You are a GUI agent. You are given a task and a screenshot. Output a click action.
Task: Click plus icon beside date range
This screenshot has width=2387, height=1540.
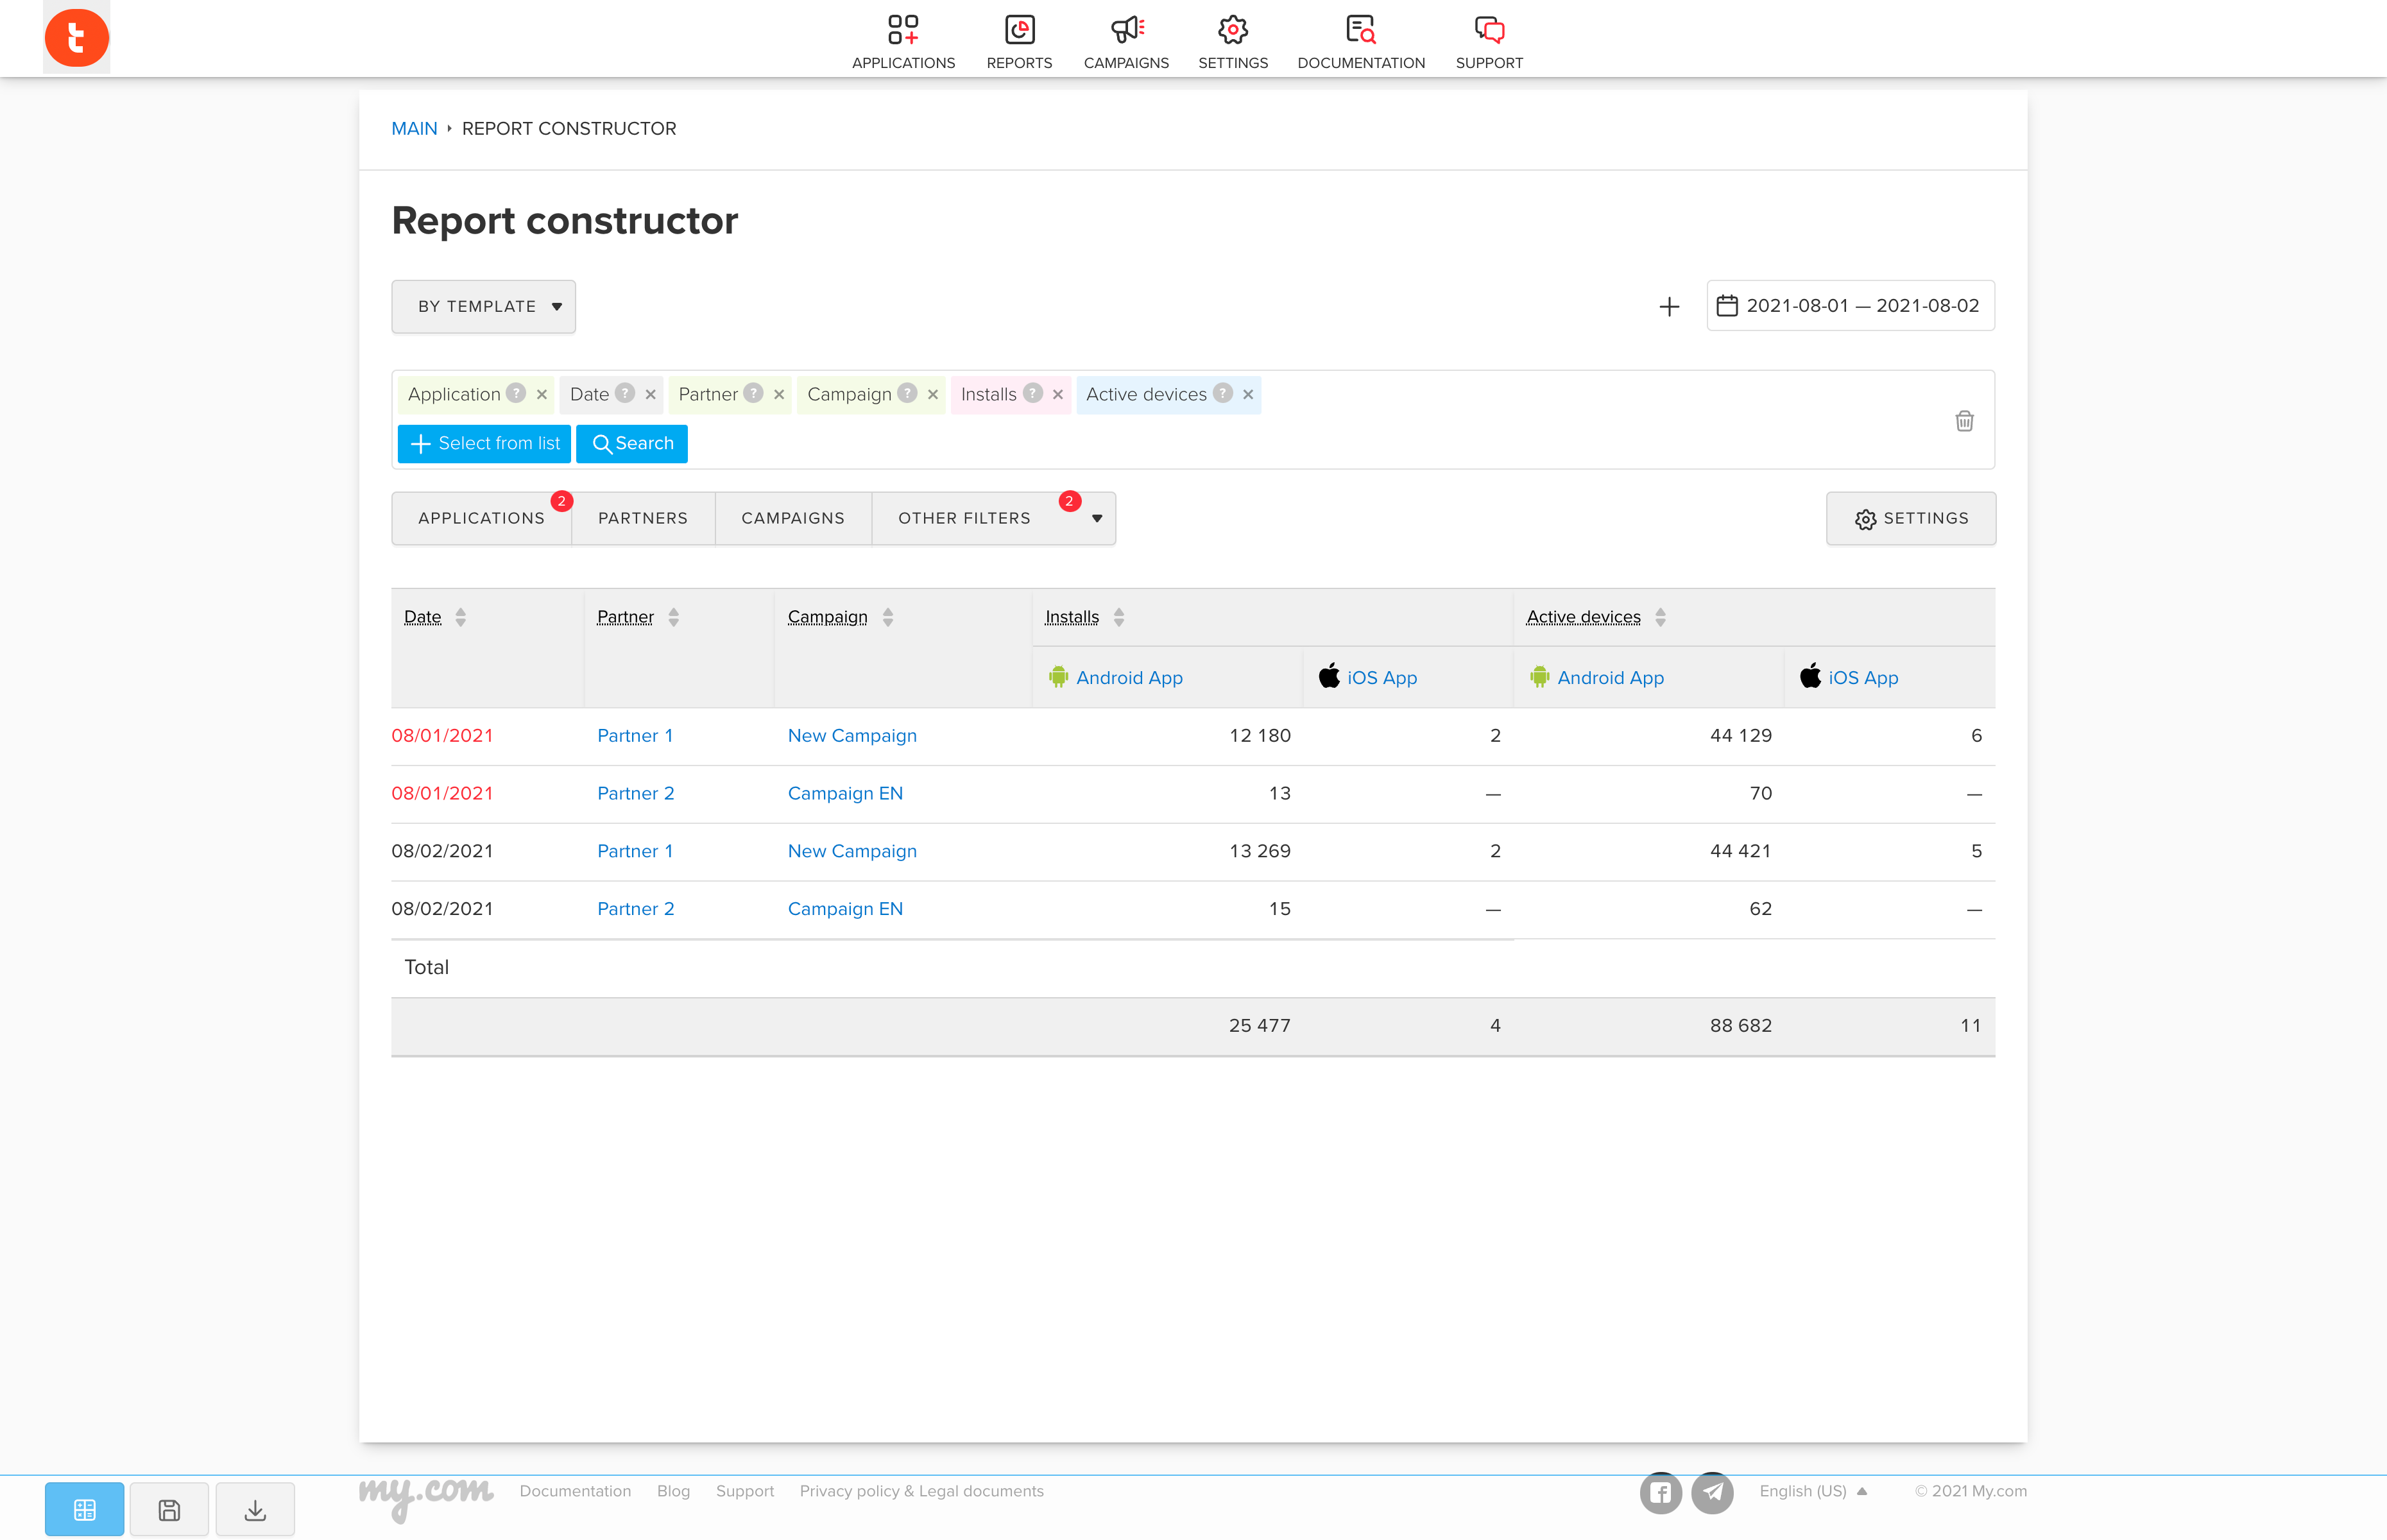(x=1669, y=306)
